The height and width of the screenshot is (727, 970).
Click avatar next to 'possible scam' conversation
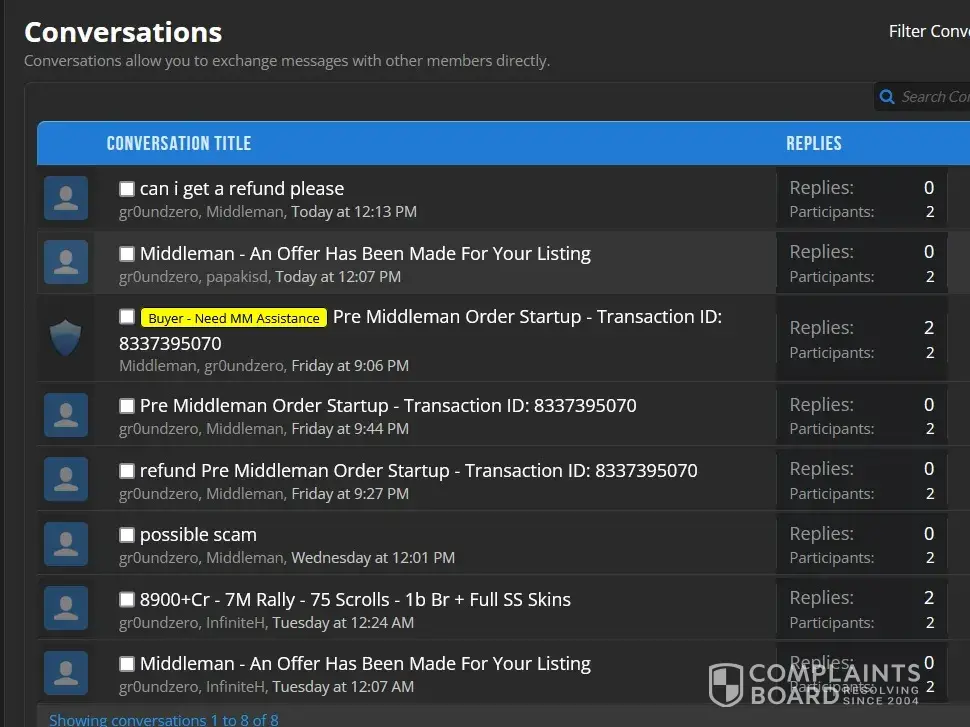tap(66, 544)
